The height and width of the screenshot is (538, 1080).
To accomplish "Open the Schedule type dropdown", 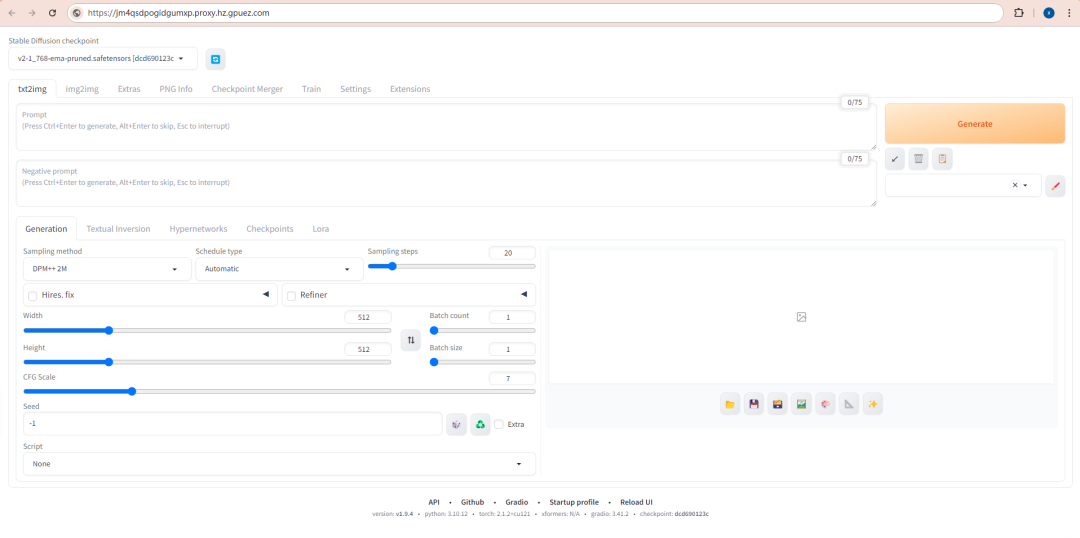I will [280, 269].
